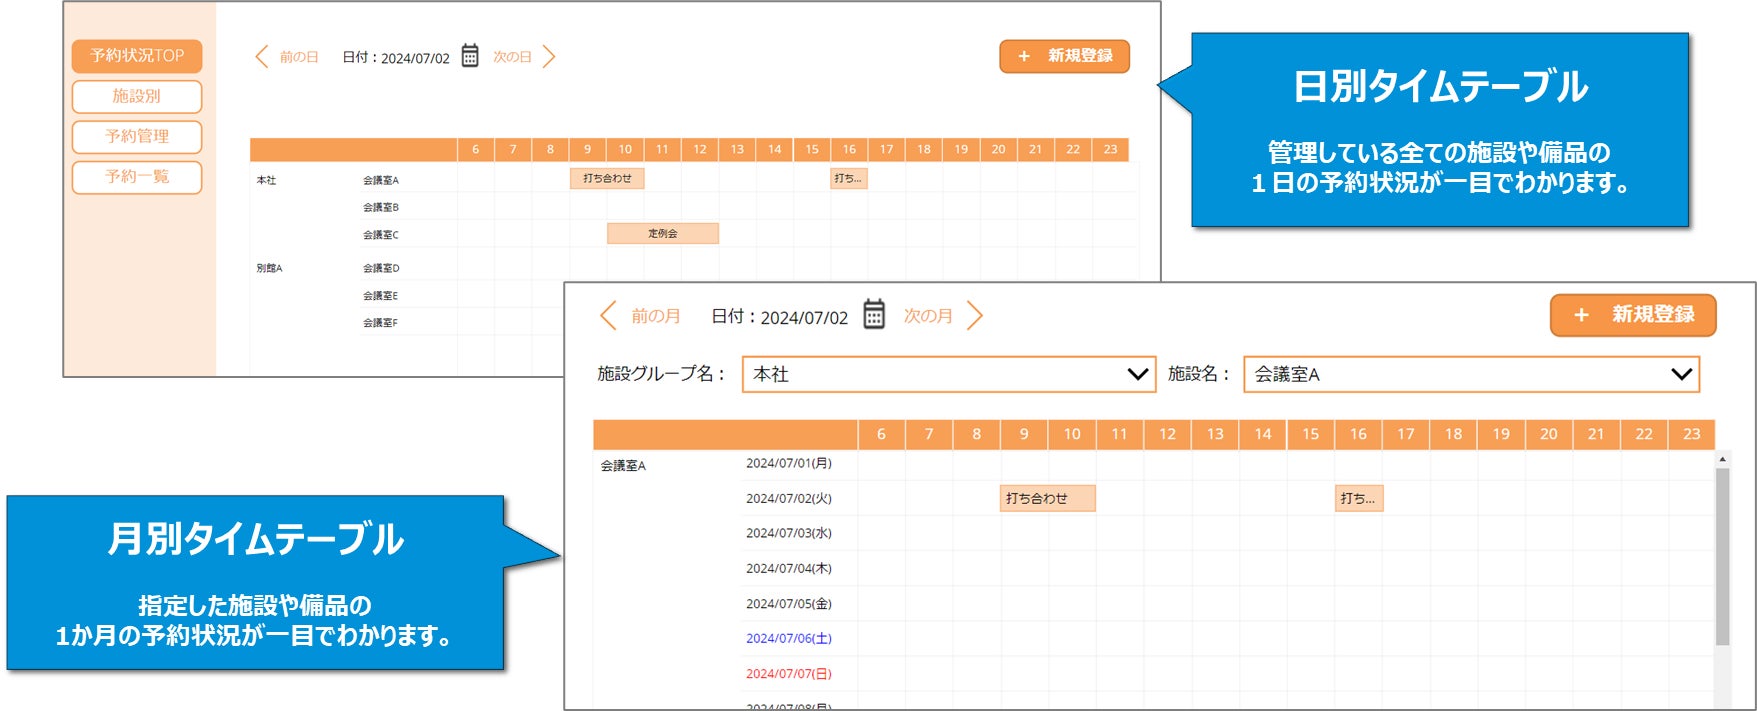Go to next month arrow

click(976, 316)
